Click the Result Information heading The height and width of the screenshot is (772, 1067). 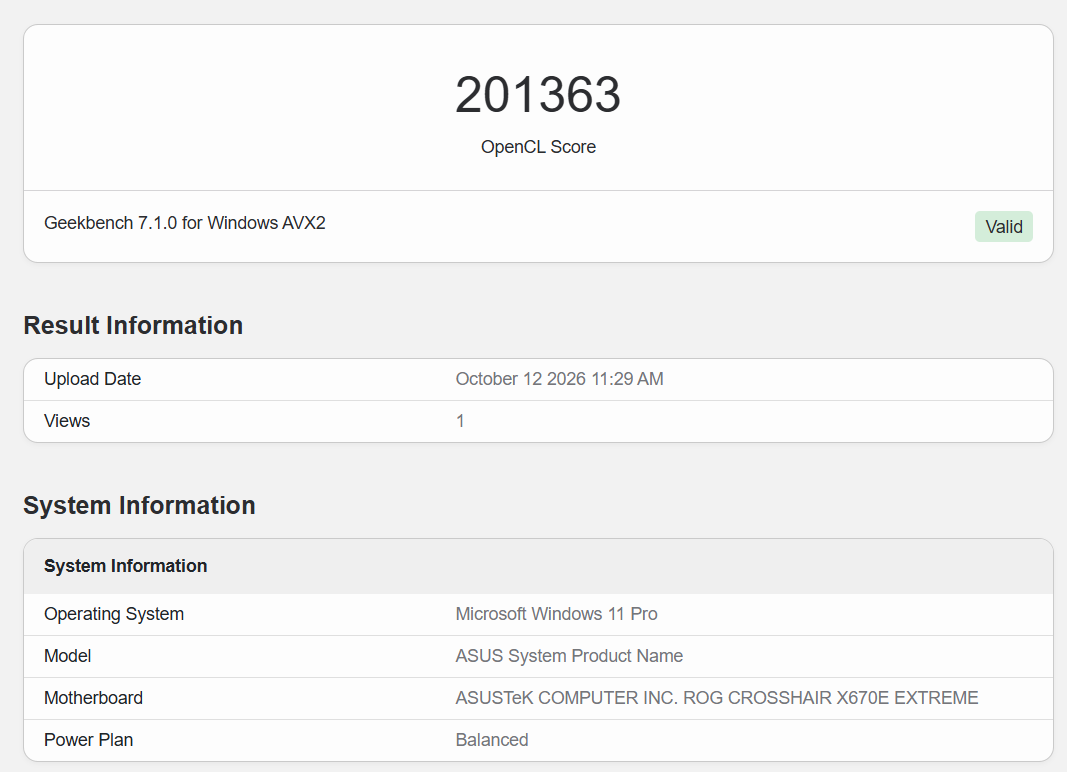(x=133, y=325)
